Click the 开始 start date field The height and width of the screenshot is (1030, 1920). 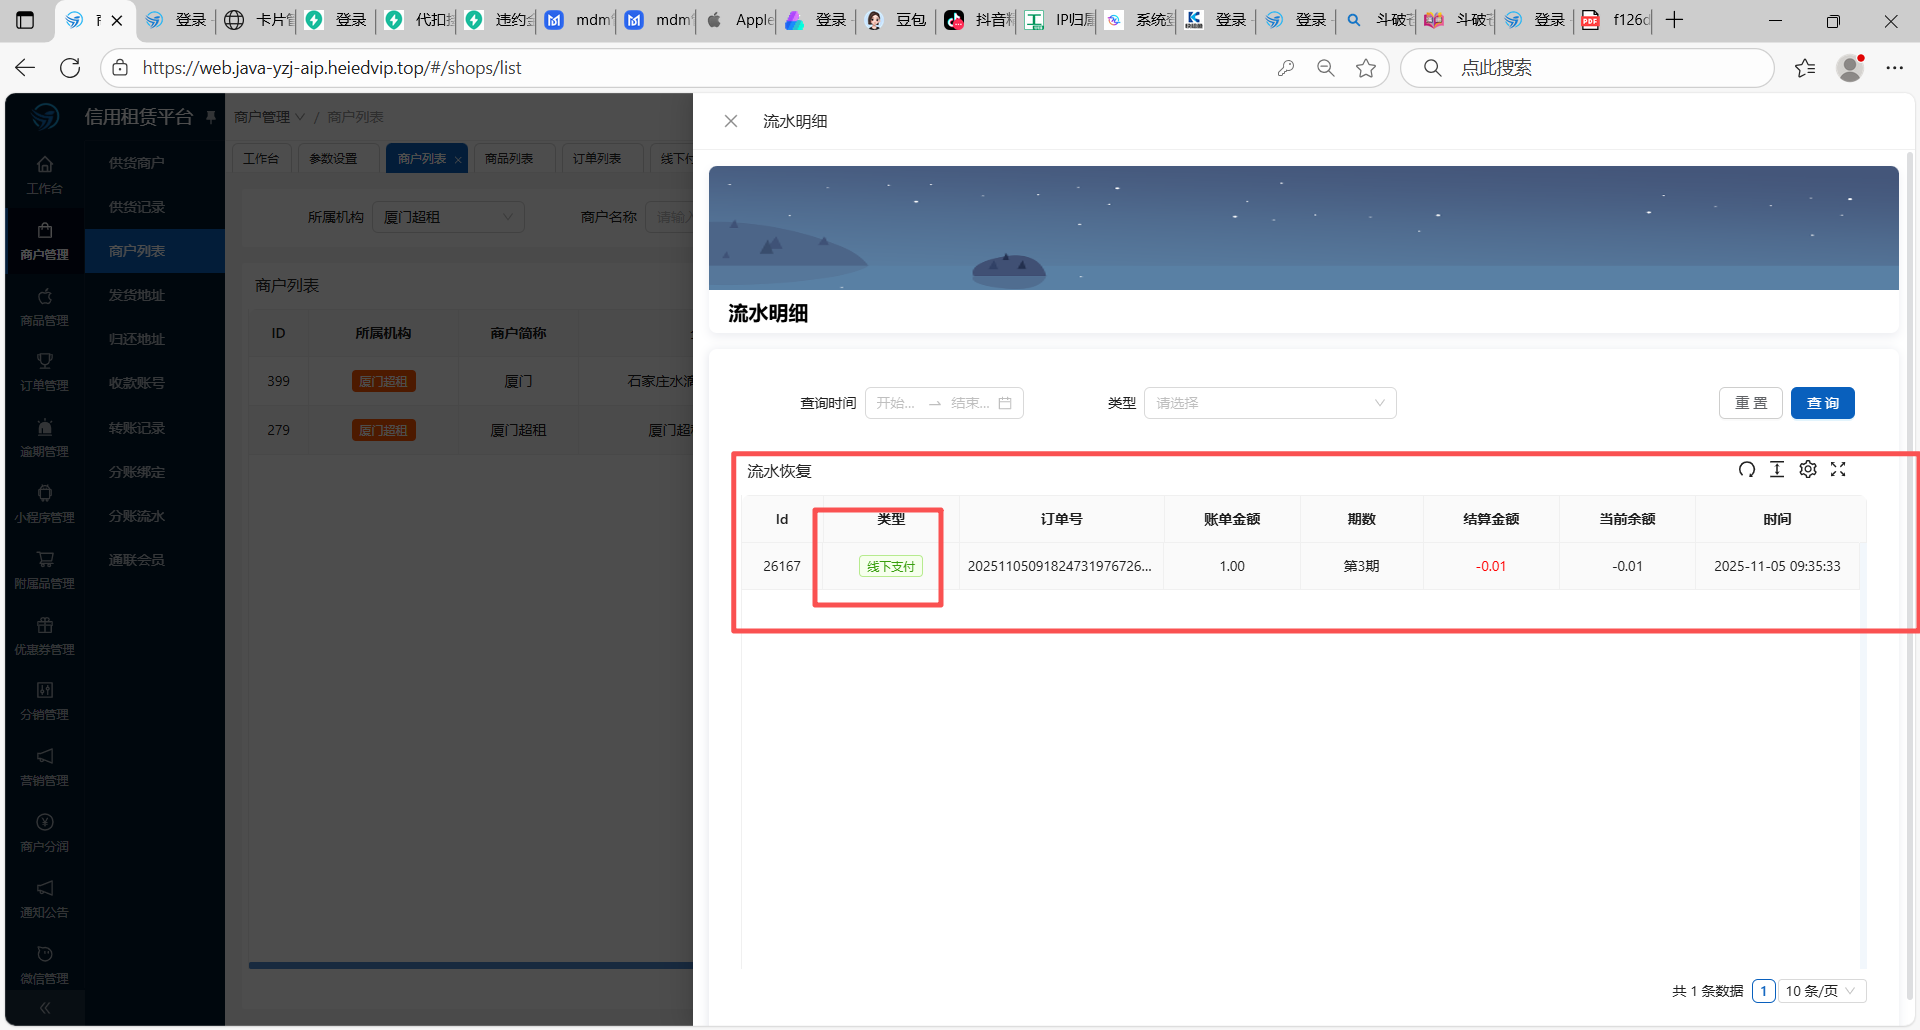[x=895, y=403]
